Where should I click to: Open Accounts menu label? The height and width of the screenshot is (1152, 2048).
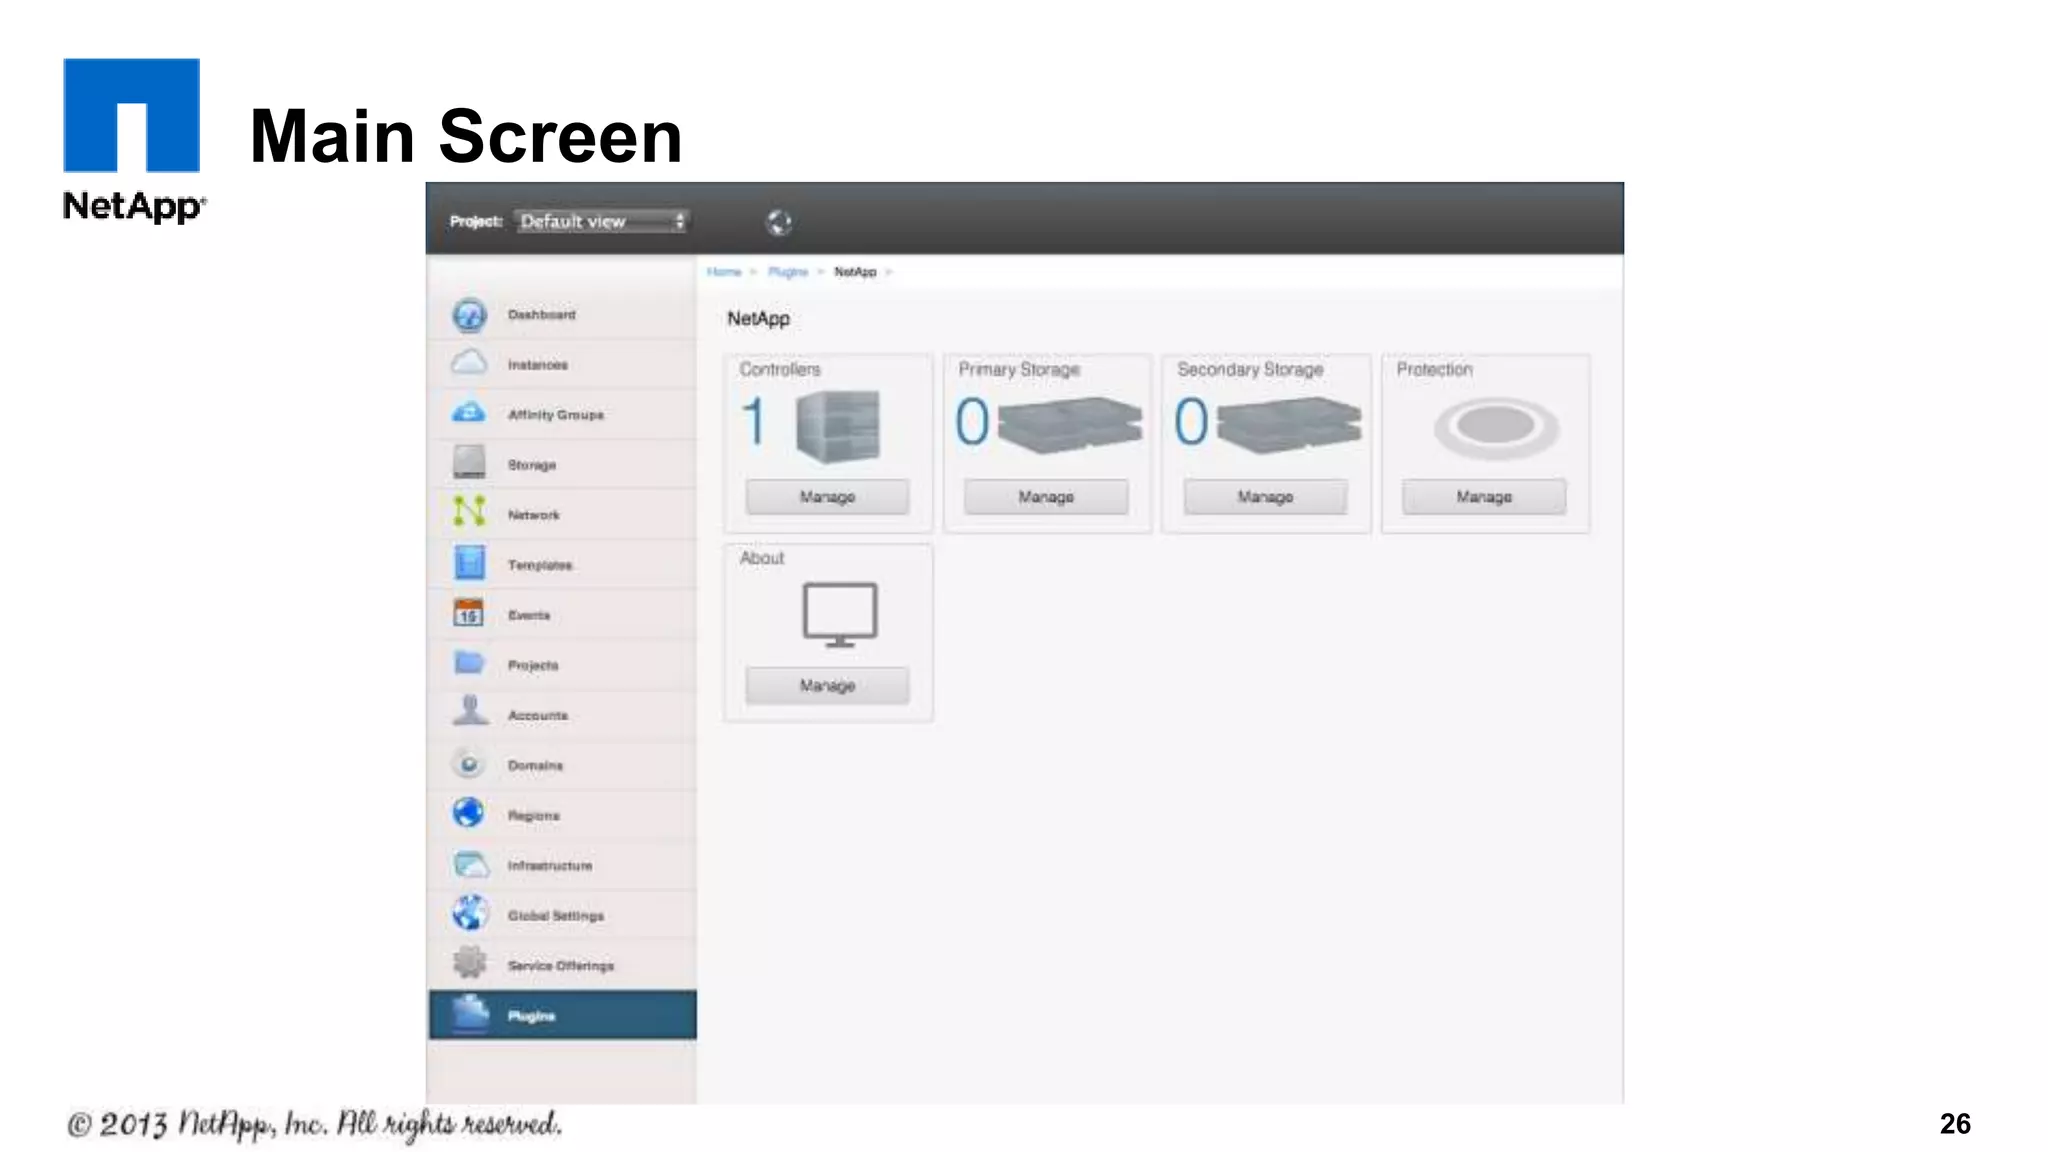click(538, 715)
